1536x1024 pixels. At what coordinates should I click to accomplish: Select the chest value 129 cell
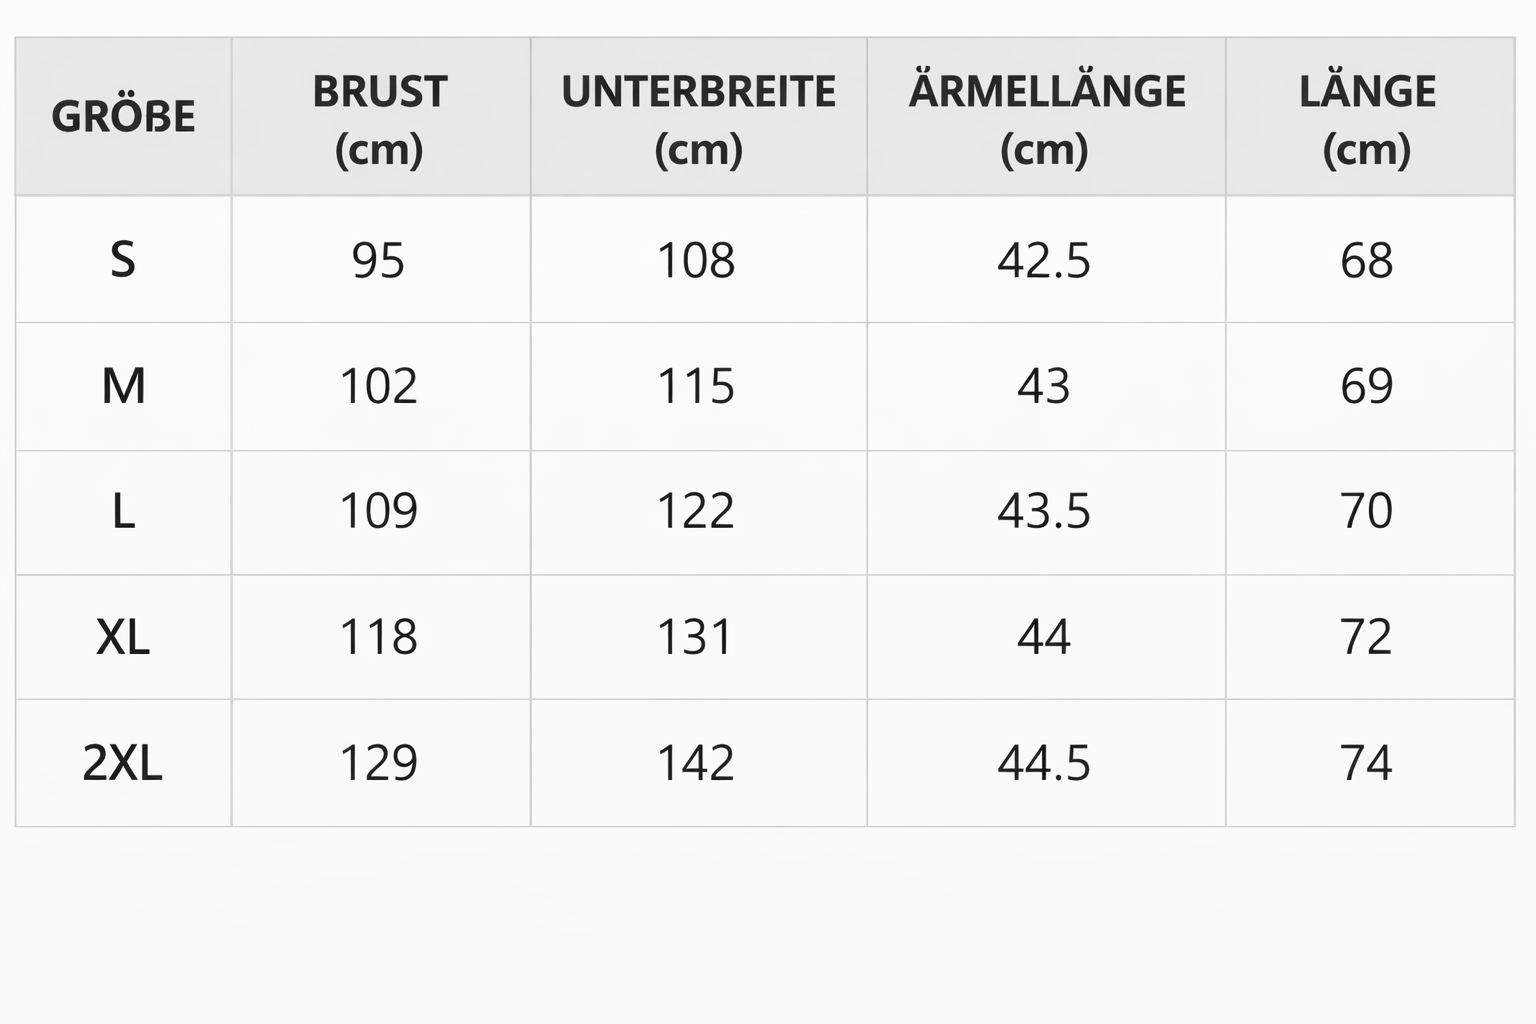[x=379, y=763]
